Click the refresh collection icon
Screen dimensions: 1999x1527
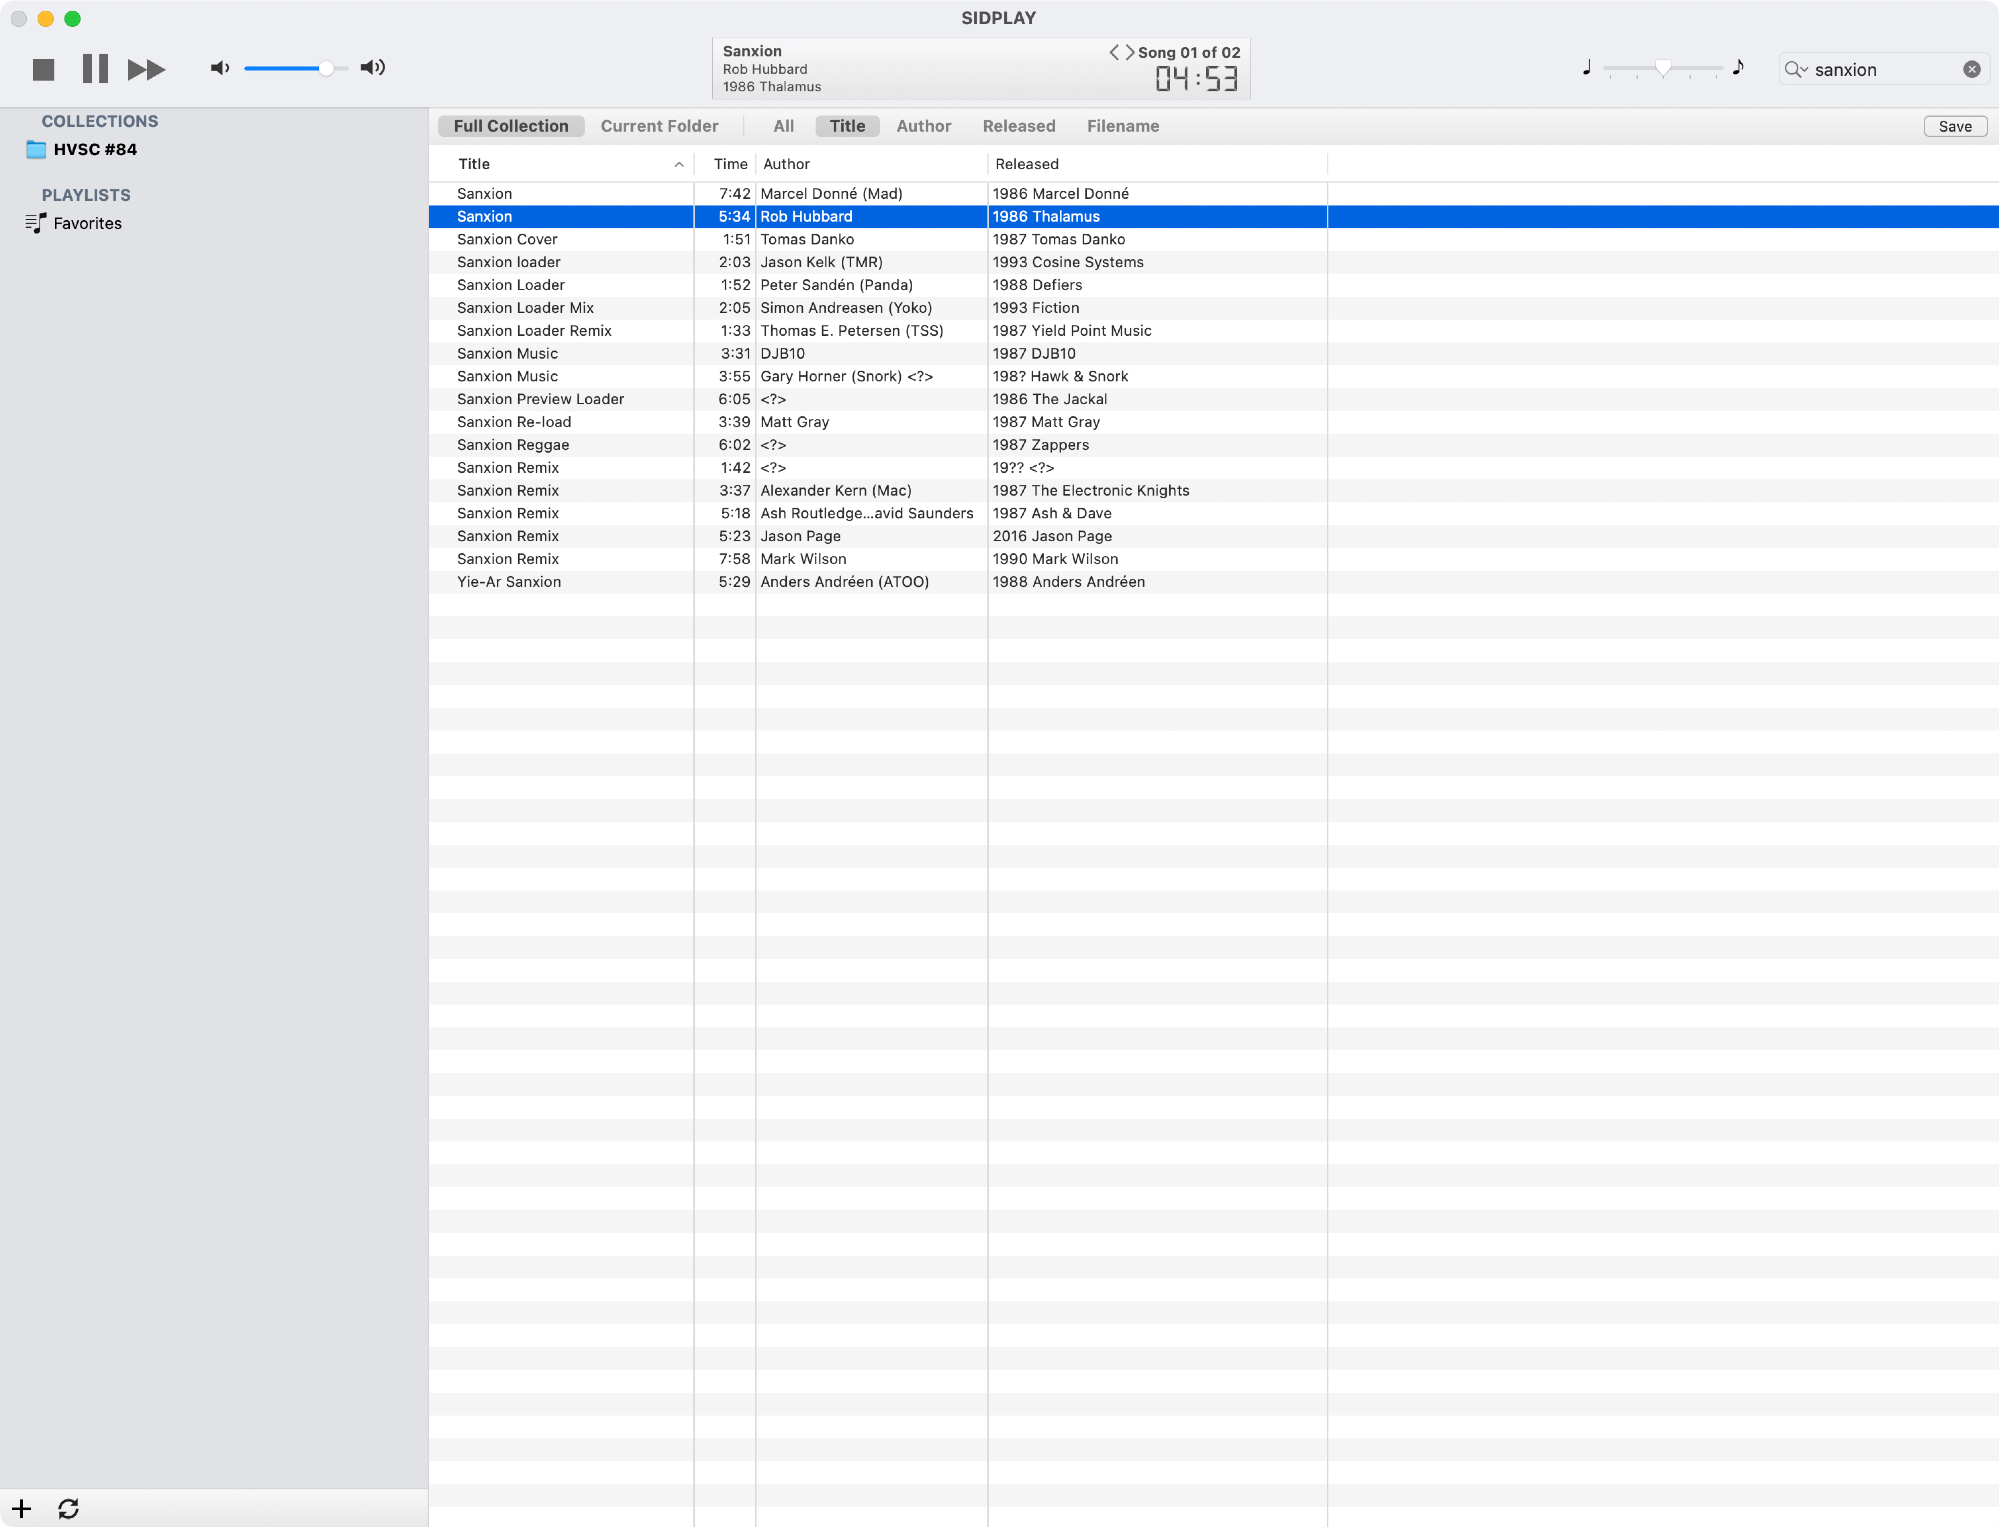[68, 1508]
